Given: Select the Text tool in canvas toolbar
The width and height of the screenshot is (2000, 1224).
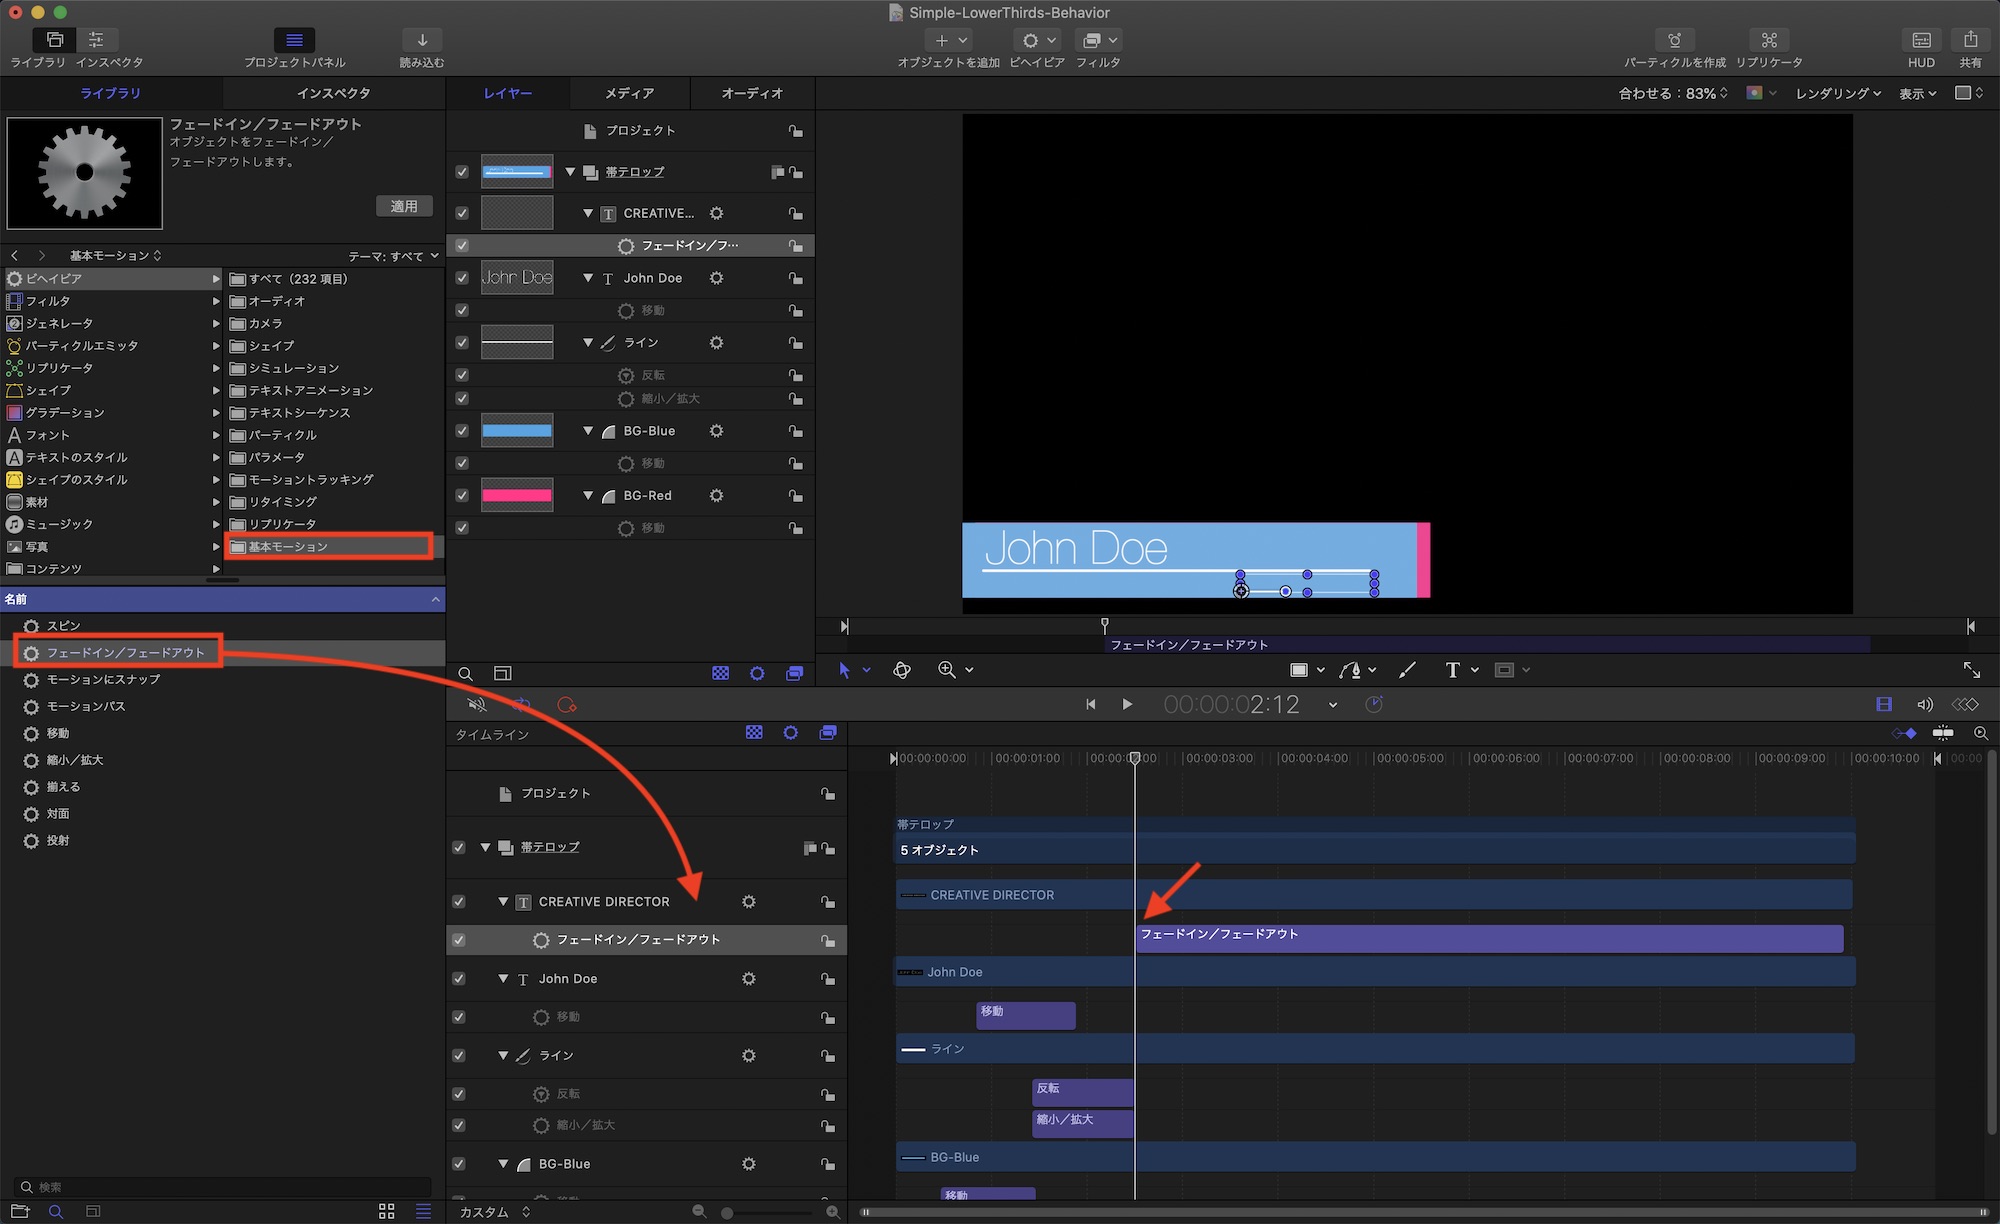Looking at the screenshot, I should coord(1453,670).
